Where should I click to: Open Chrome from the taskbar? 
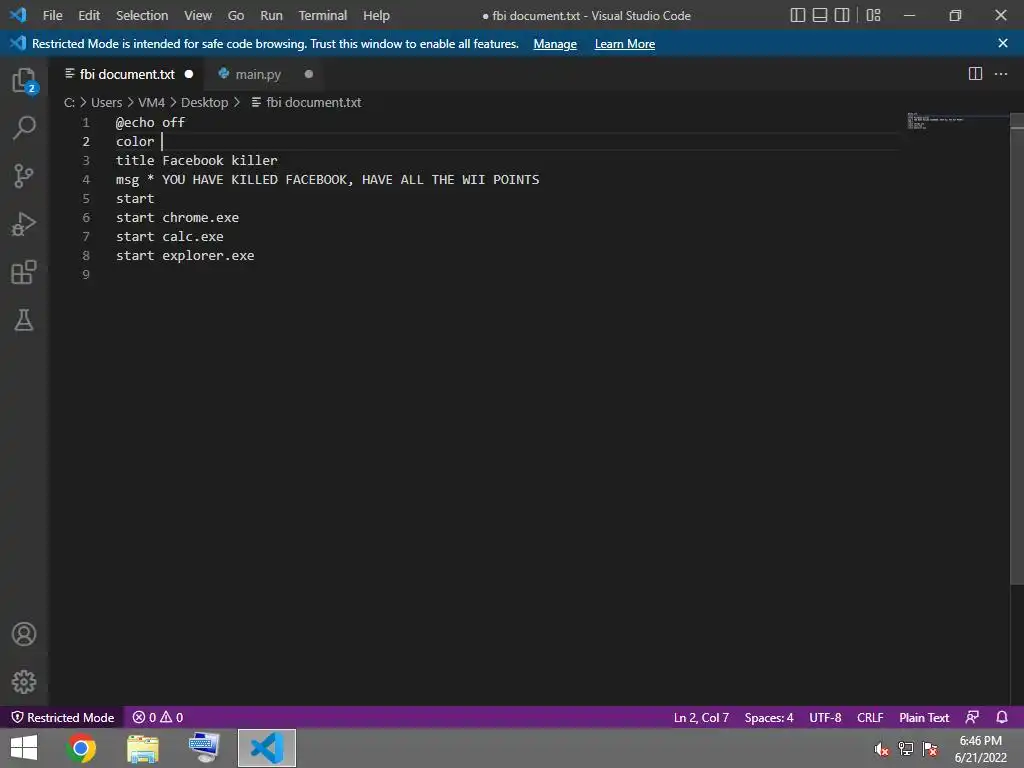pyautogui.click(x=81, y=748)
